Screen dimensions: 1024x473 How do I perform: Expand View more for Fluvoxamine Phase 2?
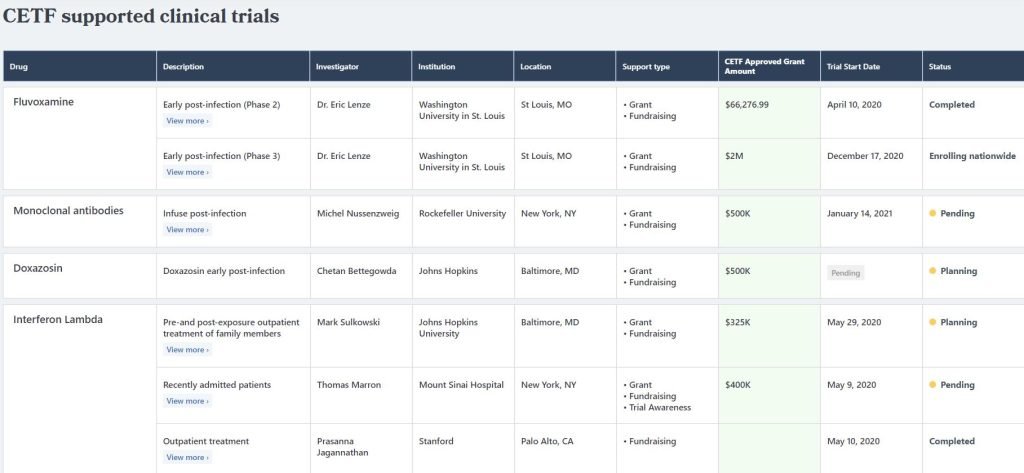click(187, 121)
